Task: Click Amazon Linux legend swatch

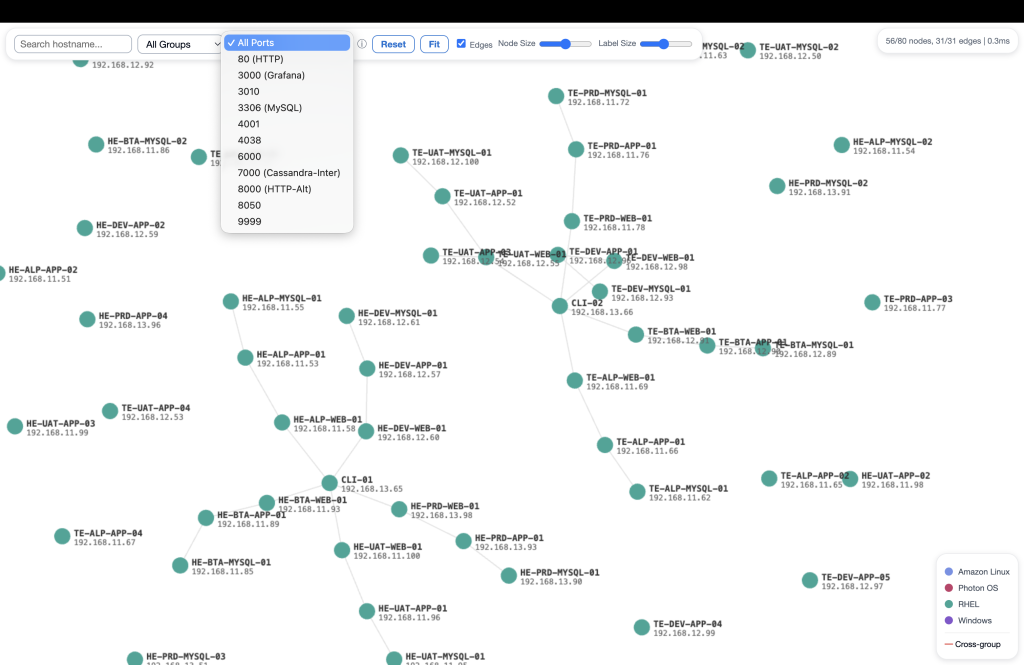Action: click(949, 572)
